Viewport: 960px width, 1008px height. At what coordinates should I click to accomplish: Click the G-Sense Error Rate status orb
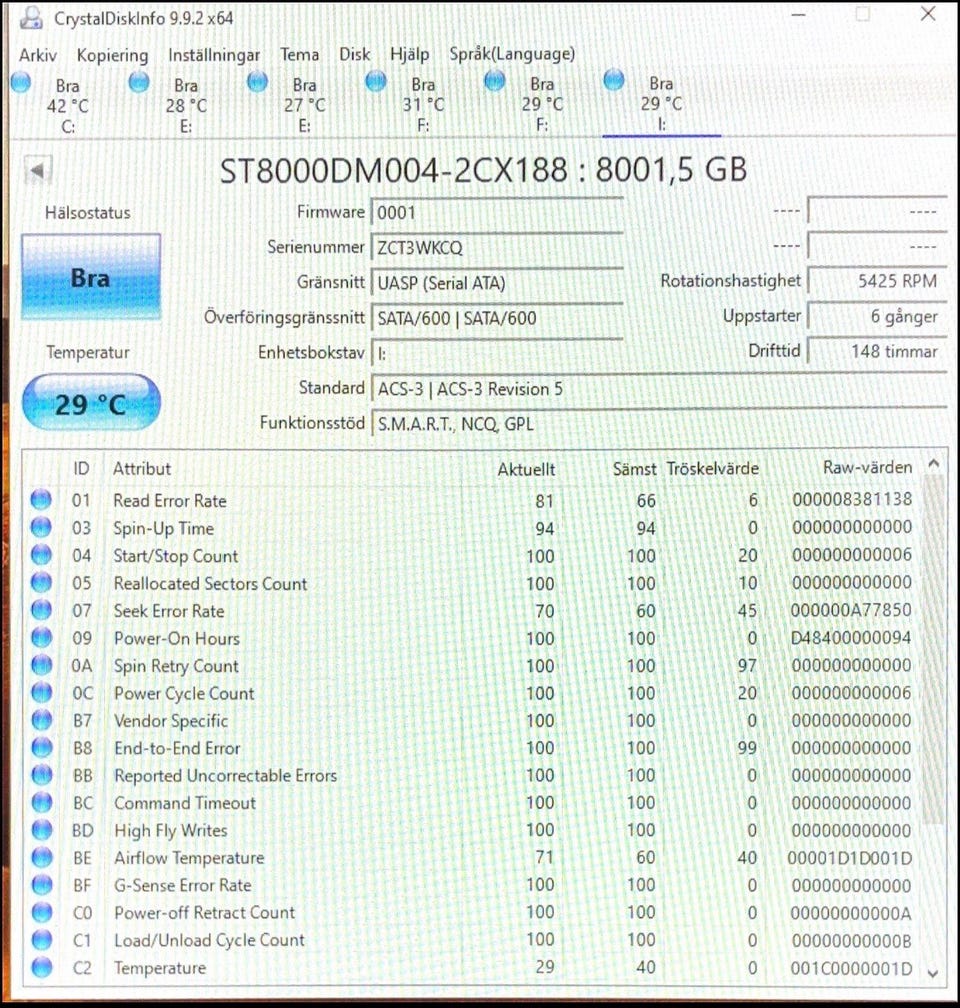41,885
